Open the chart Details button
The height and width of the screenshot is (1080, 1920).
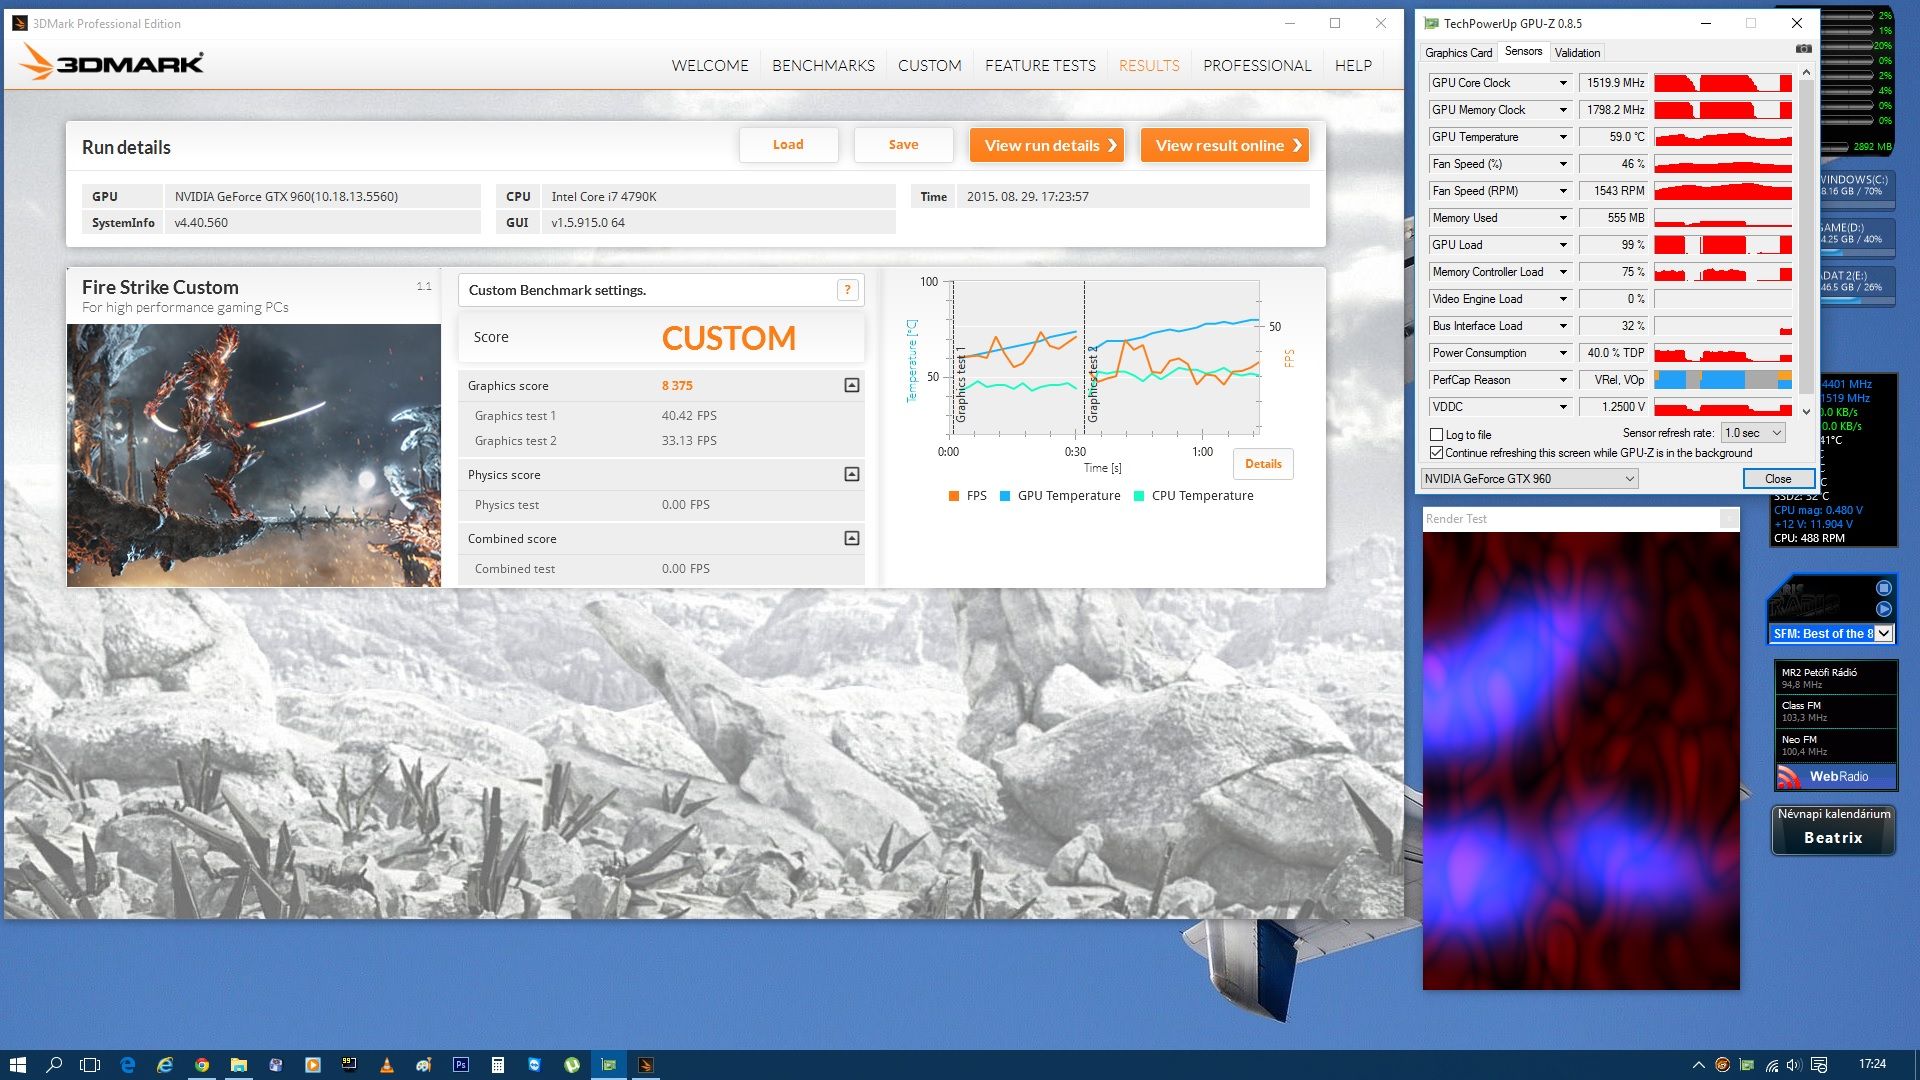[x=1263, y=464]
